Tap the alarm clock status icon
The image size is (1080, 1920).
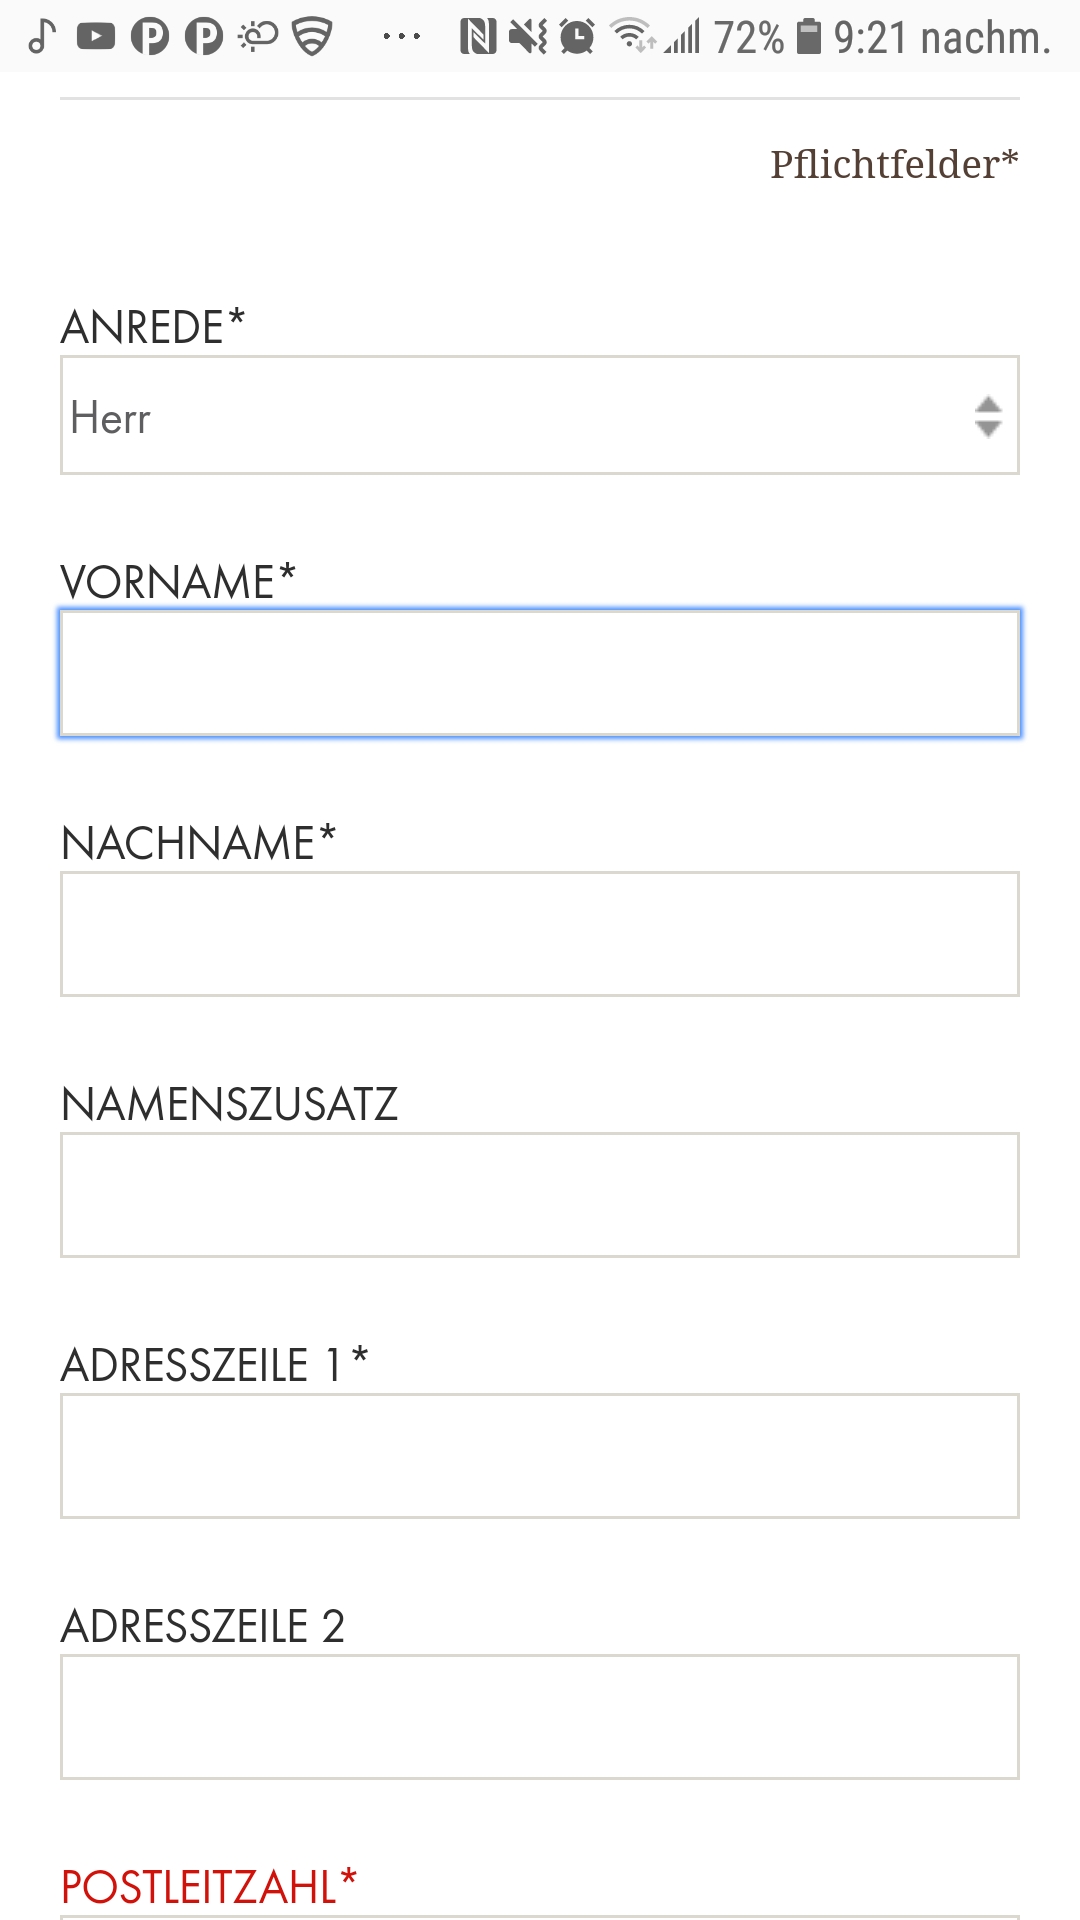pyautogui.click(x=577, y=35)
